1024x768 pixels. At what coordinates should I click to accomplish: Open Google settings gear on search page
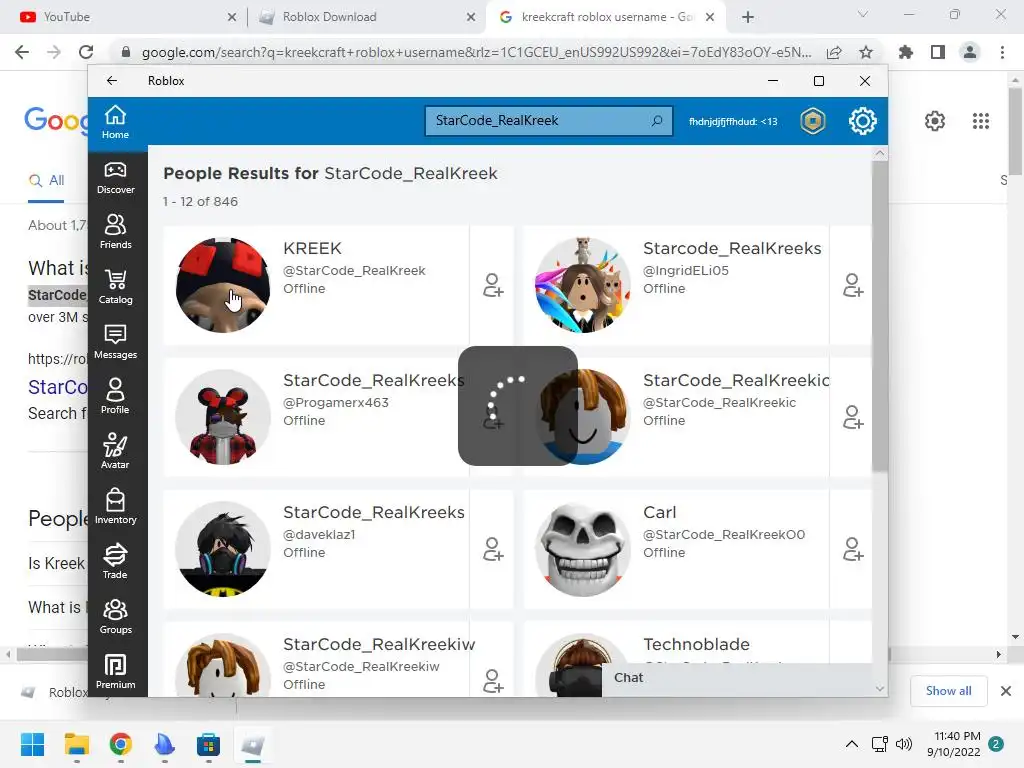935,121
